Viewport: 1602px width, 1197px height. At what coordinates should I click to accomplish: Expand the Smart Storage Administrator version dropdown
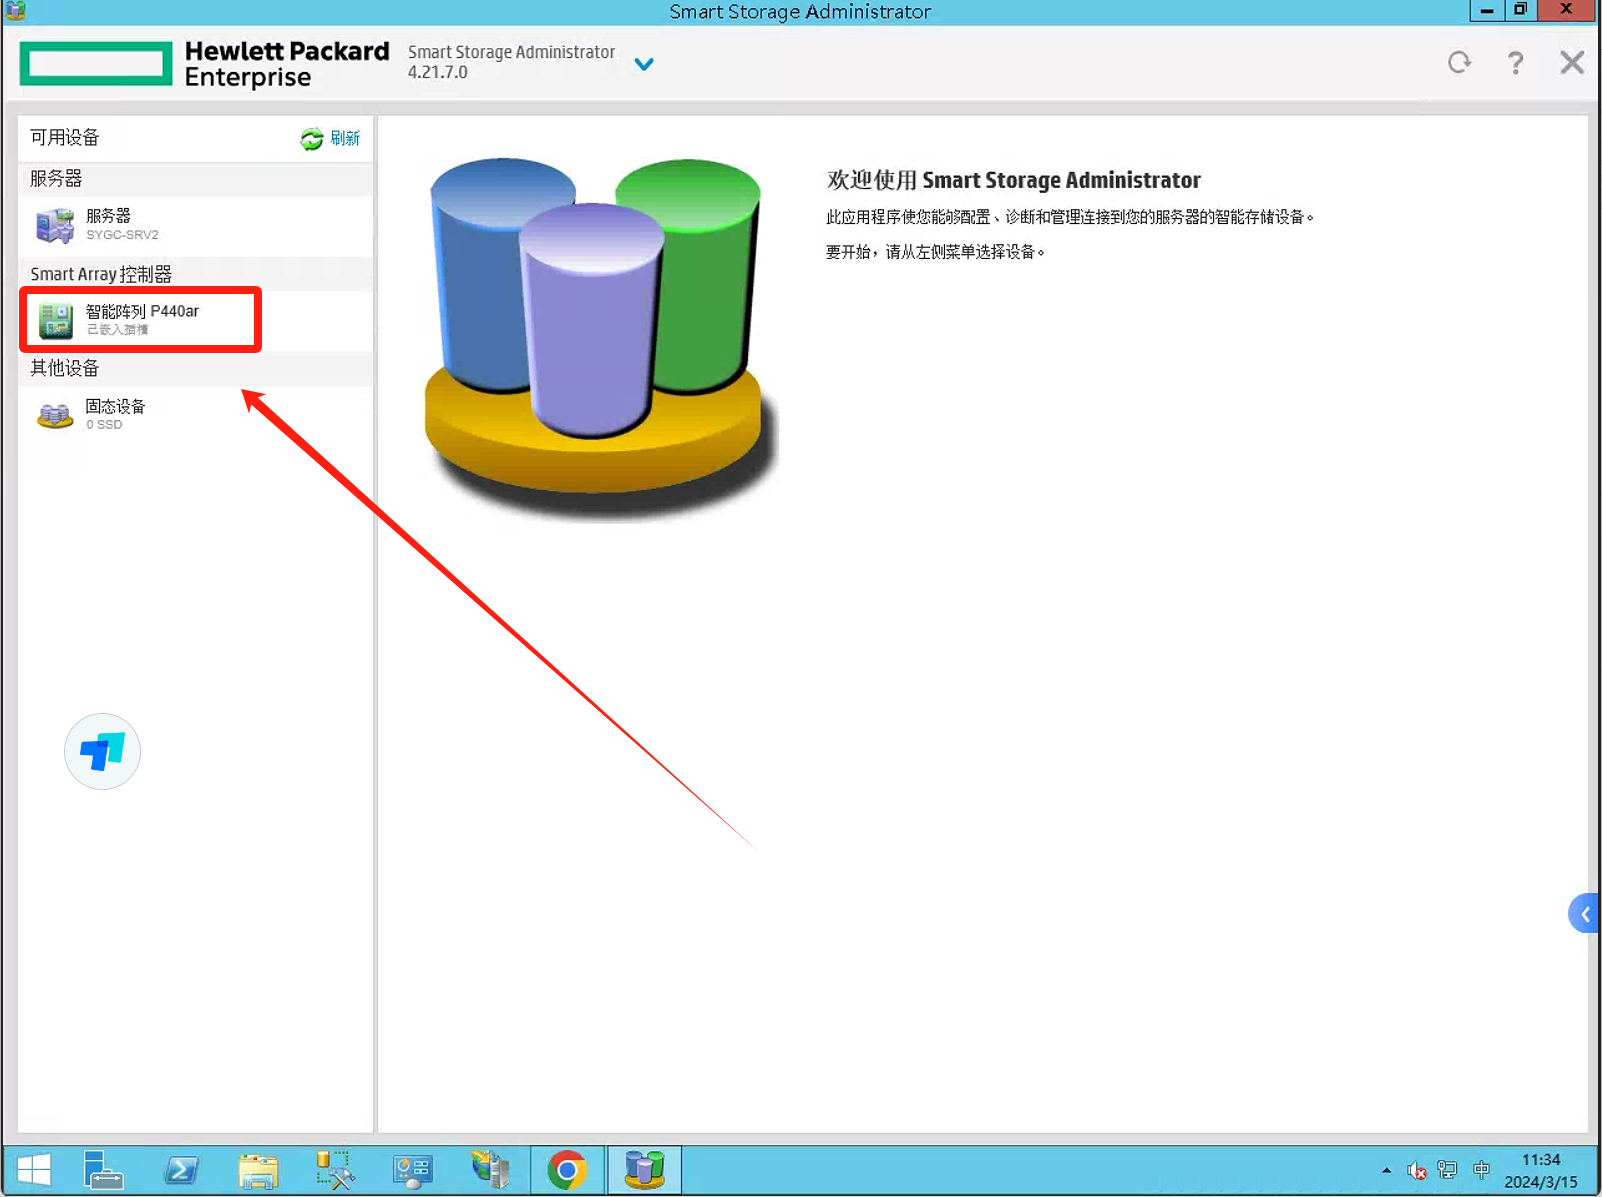point(644,64)
